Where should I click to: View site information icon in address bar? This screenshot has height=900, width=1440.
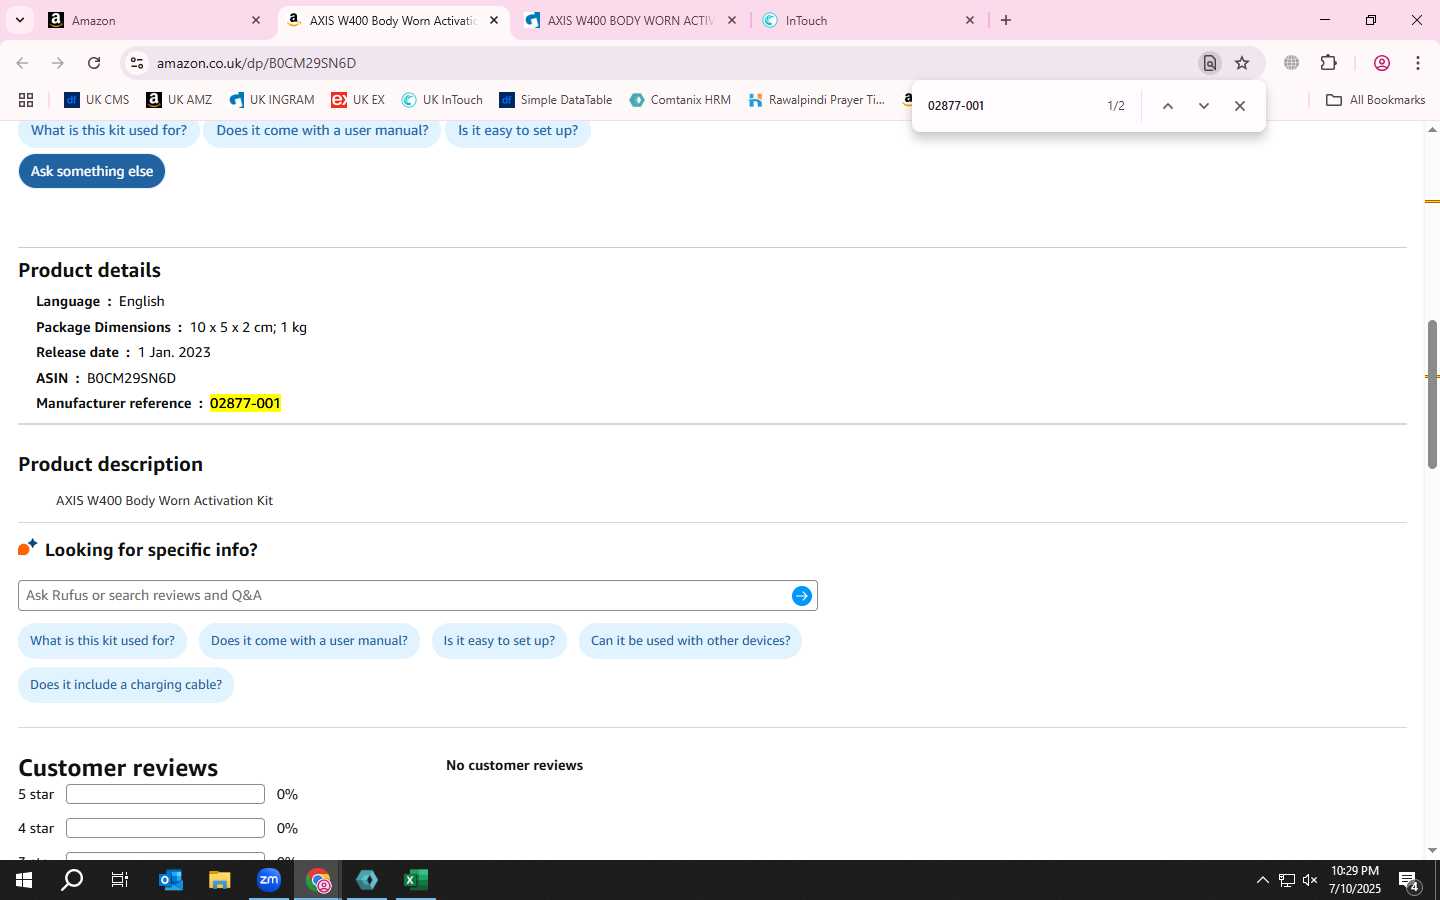(x=137, y=63)
